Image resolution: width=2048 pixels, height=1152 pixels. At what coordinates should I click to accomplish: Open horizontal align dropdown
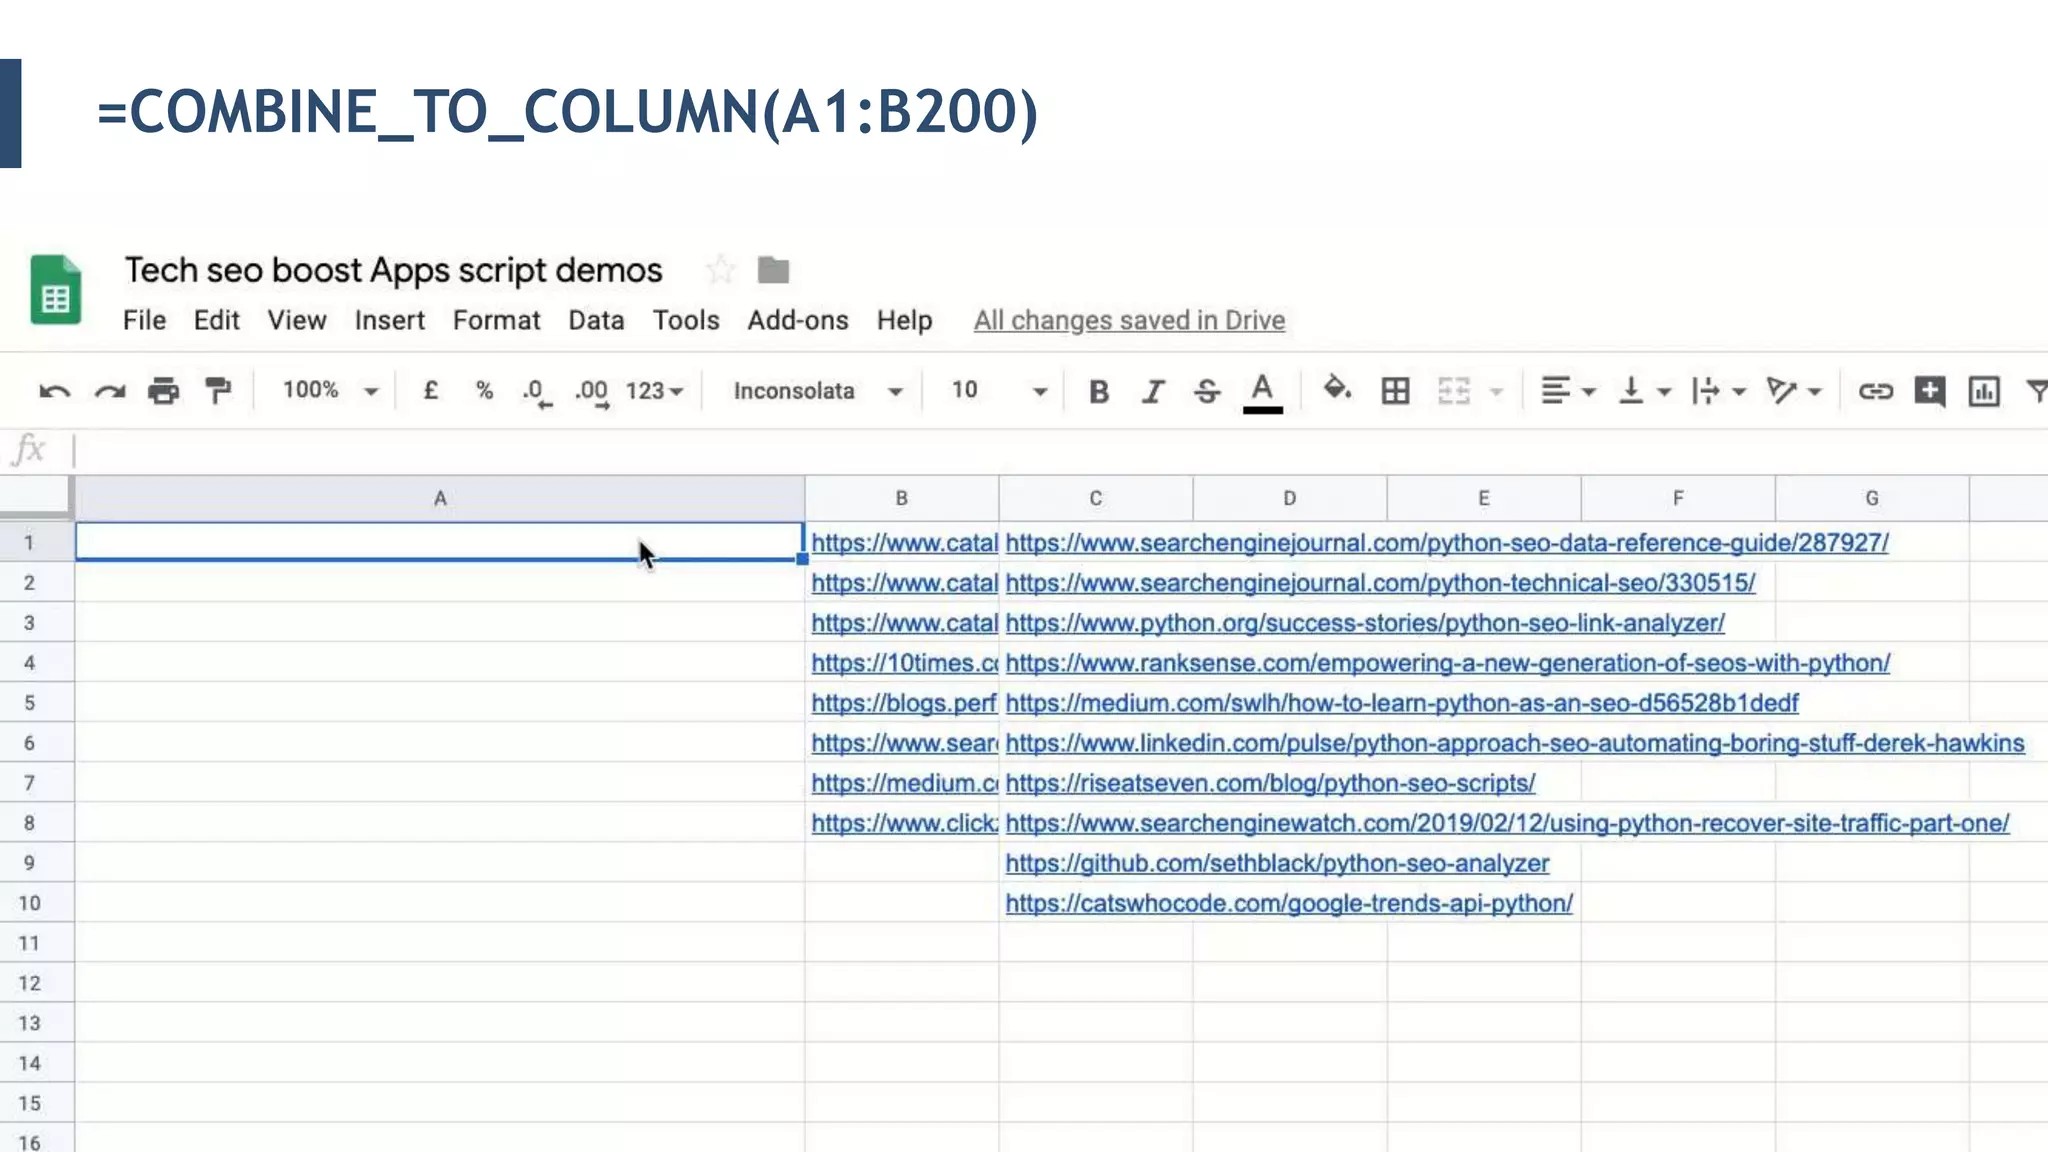(x=1567, y=391)
